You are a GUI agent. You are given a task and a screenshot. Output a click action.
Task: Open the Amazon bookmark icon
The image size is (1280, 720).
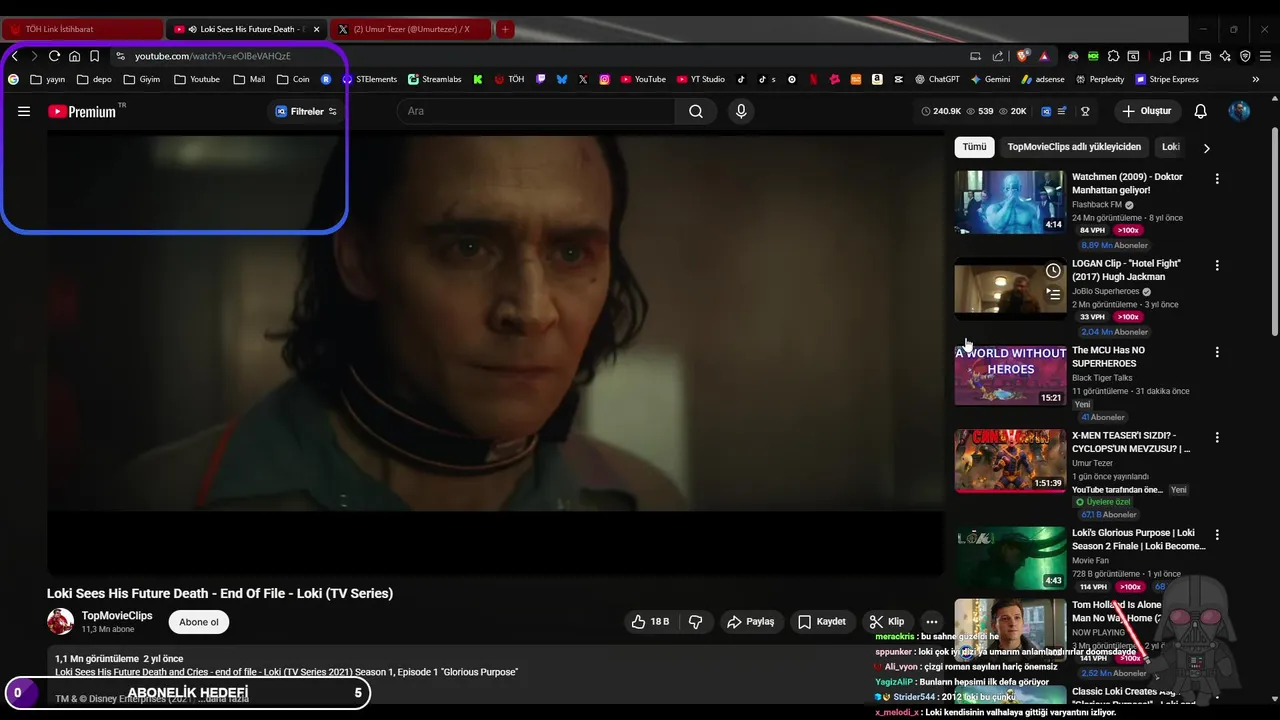point(877,79)
